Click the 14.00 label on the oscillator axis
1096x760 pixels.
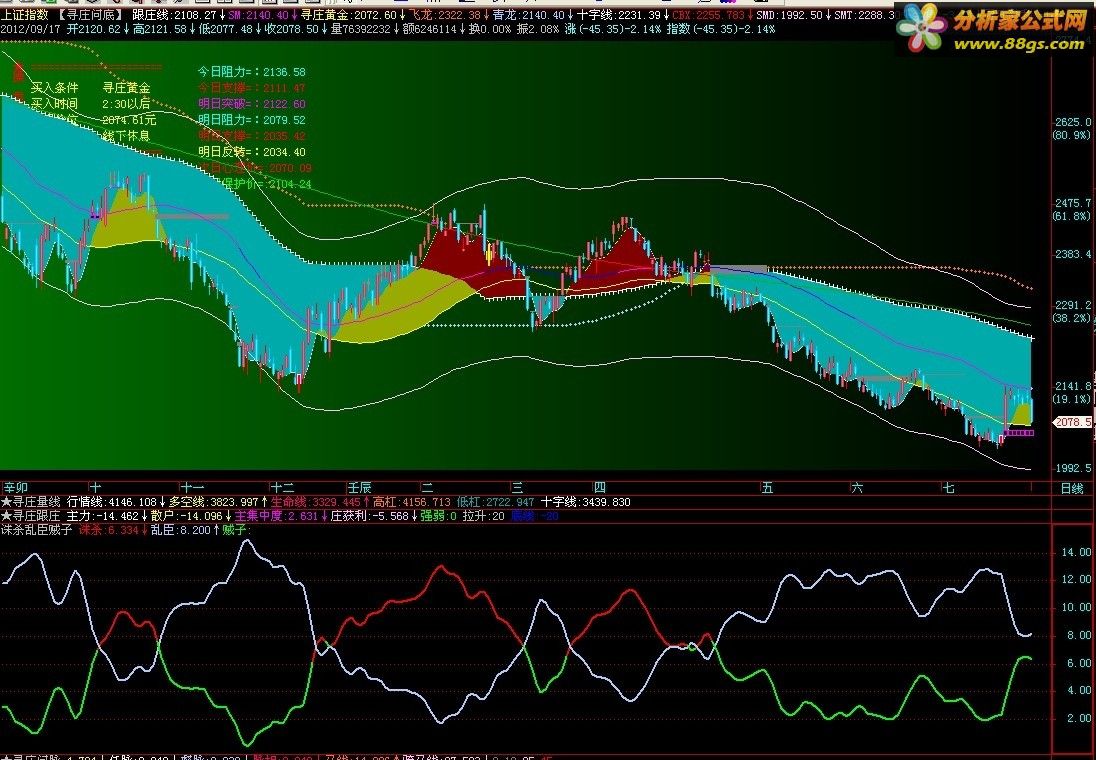click(x=1076, y=552)
